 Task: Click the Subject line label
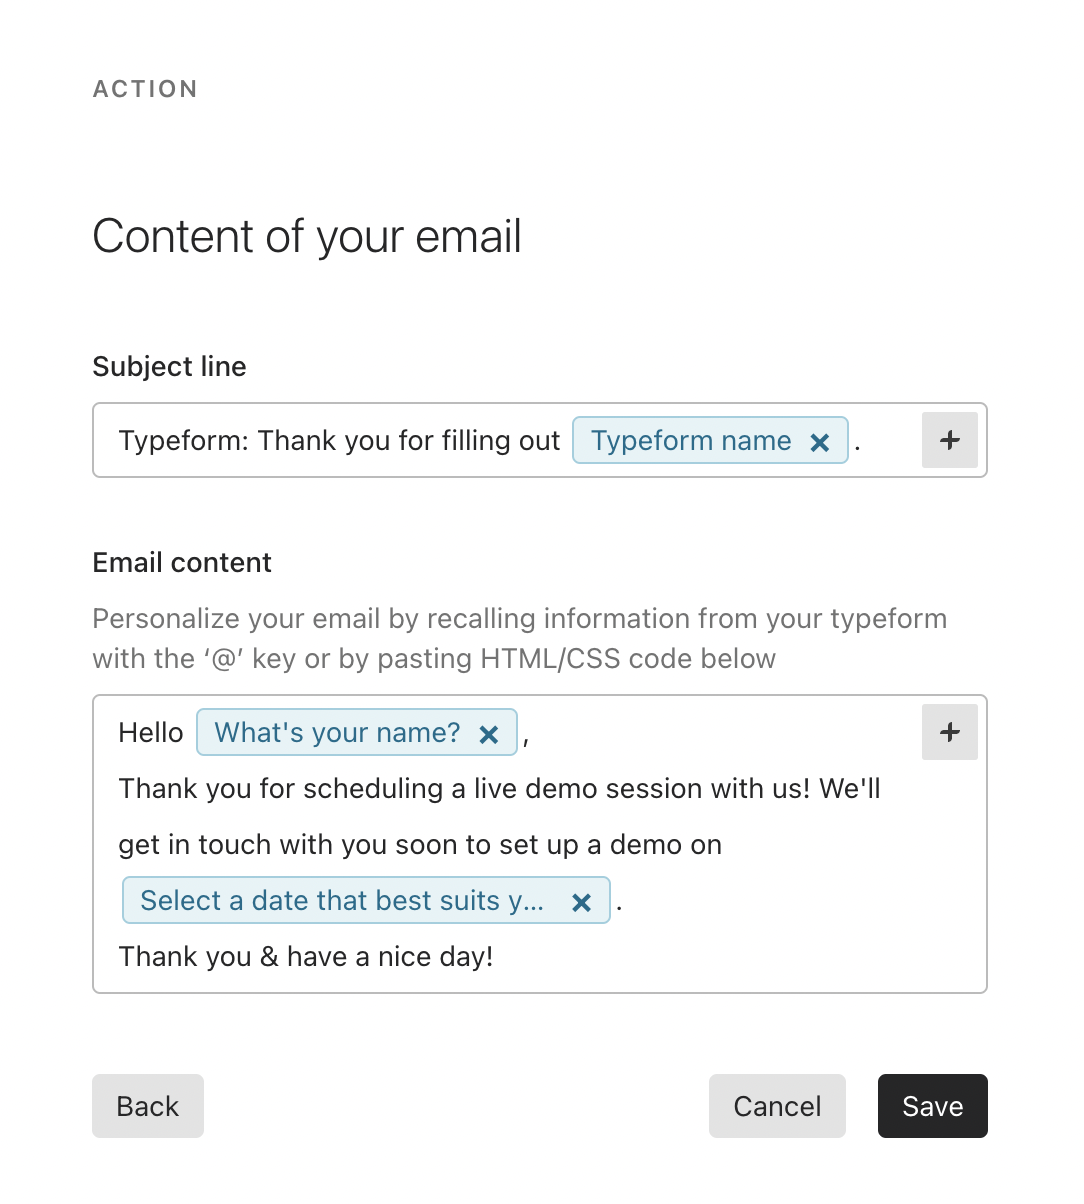coord(169,366)
